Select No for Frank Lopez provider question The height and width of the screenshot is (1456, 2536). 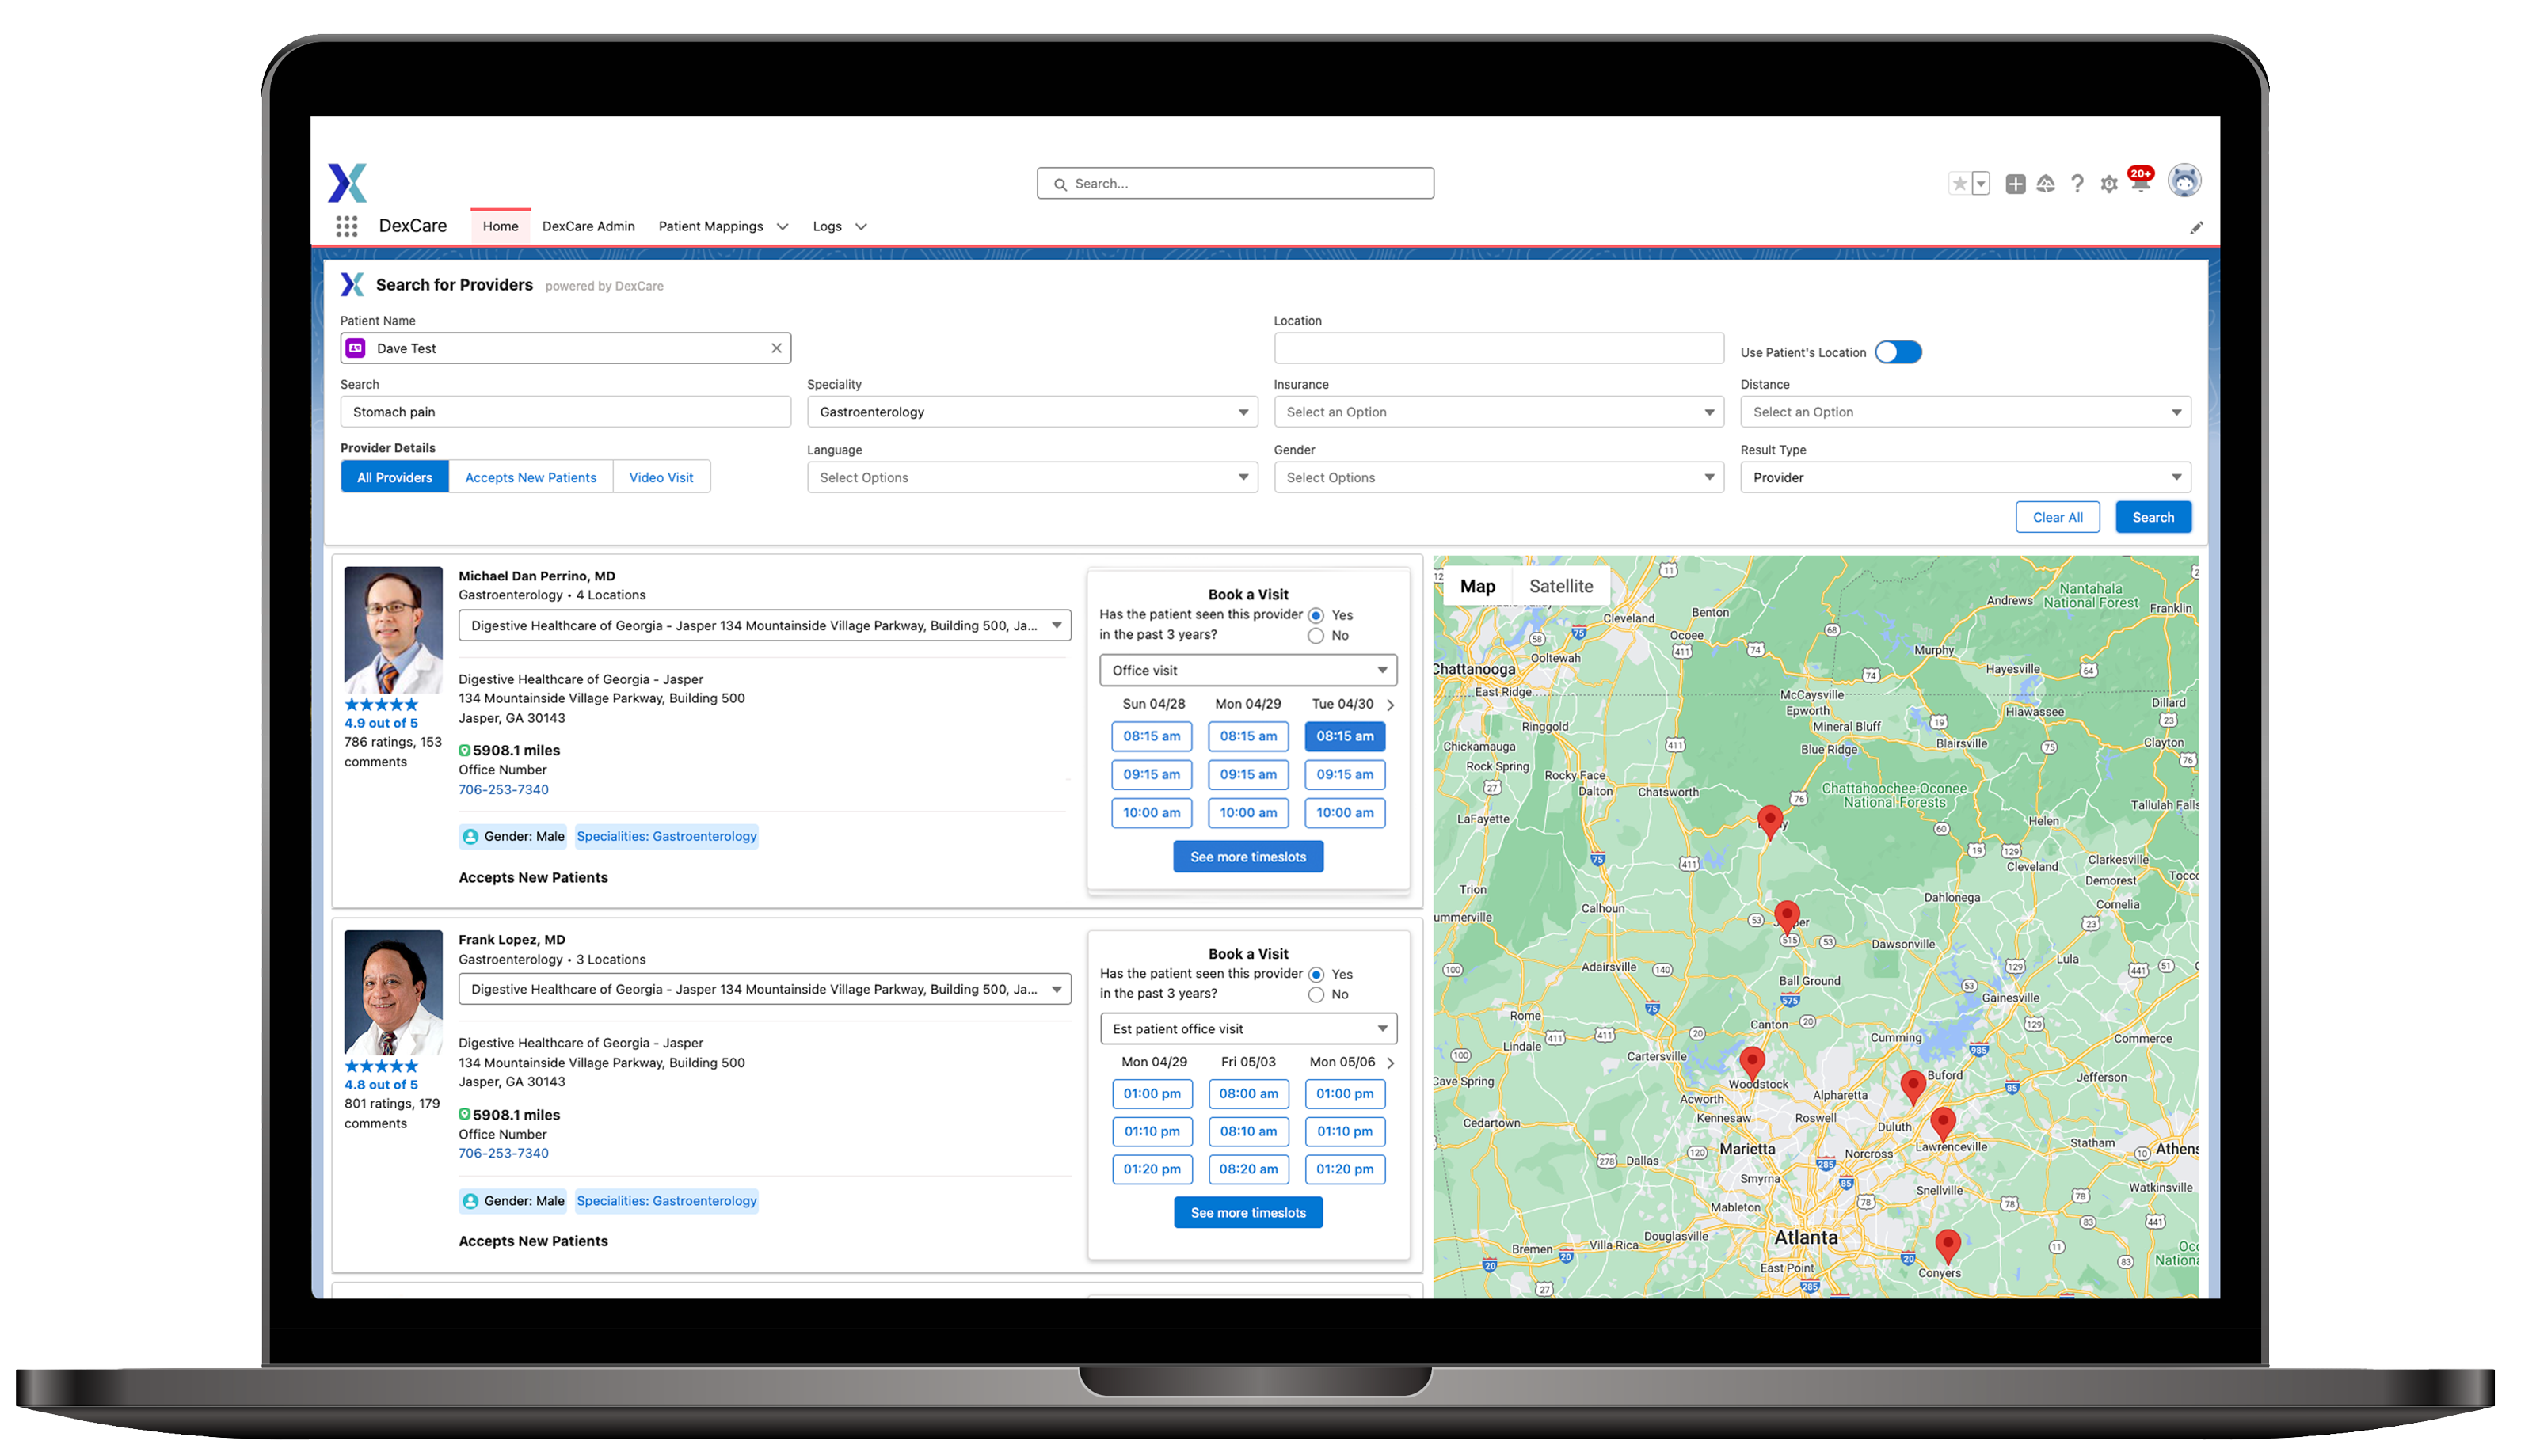tap(1316, 994)
